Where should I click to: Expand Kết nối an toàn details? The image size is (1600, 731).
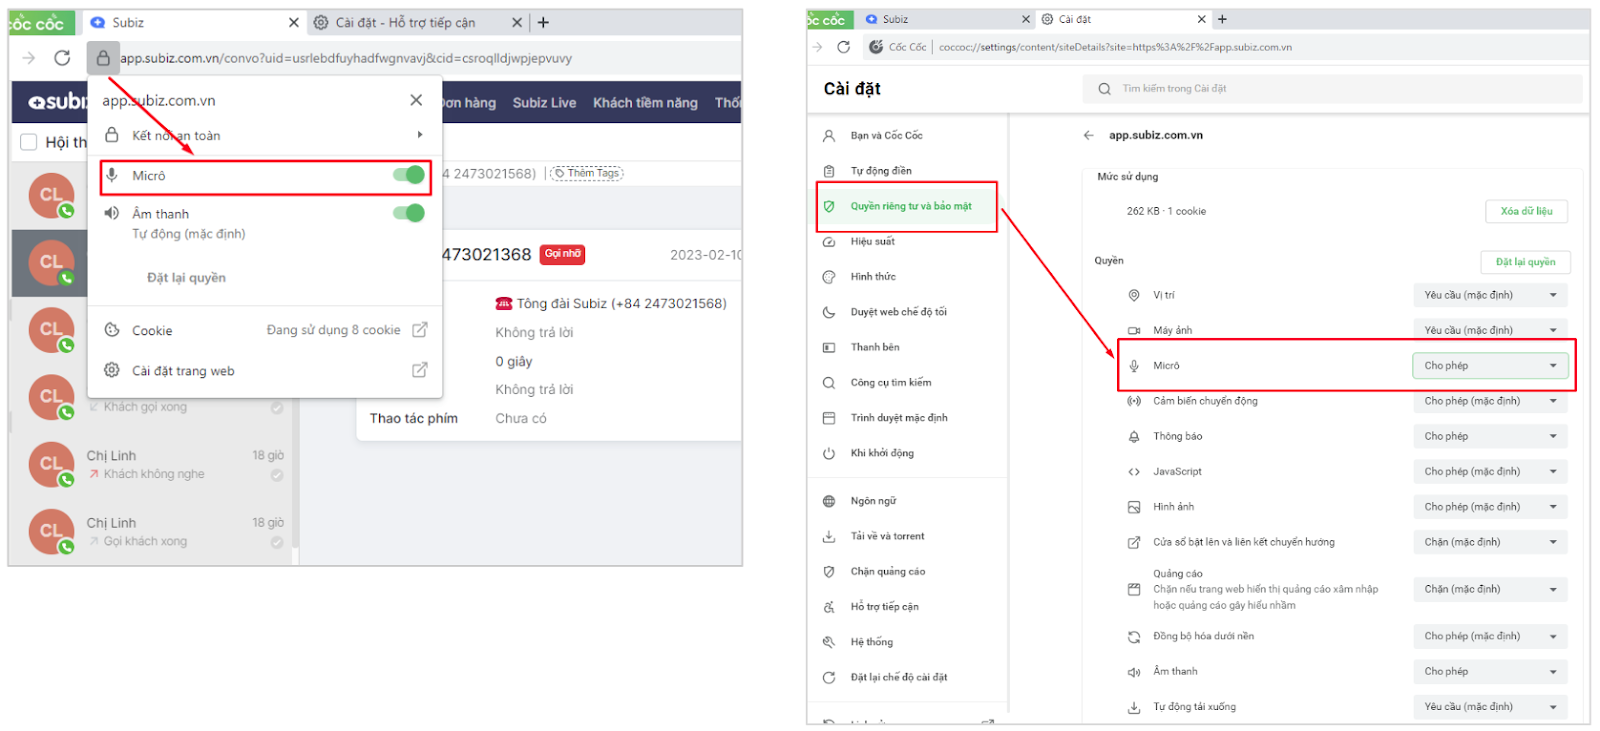coord(419,135)
